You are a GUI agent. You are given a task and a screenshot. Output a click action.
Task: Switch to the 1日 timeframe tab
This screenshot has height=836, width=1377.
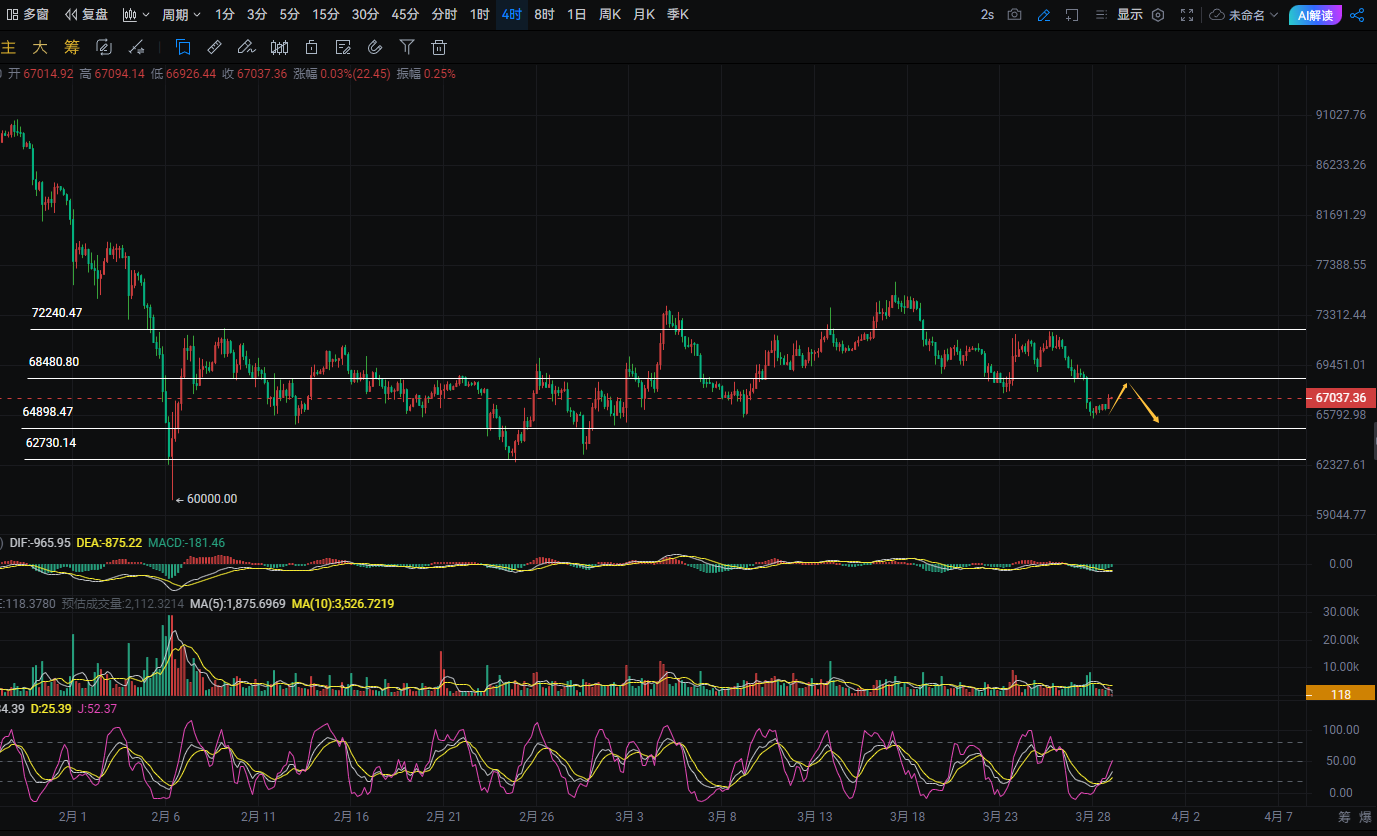pyautogui.click(x=577, y=15)
